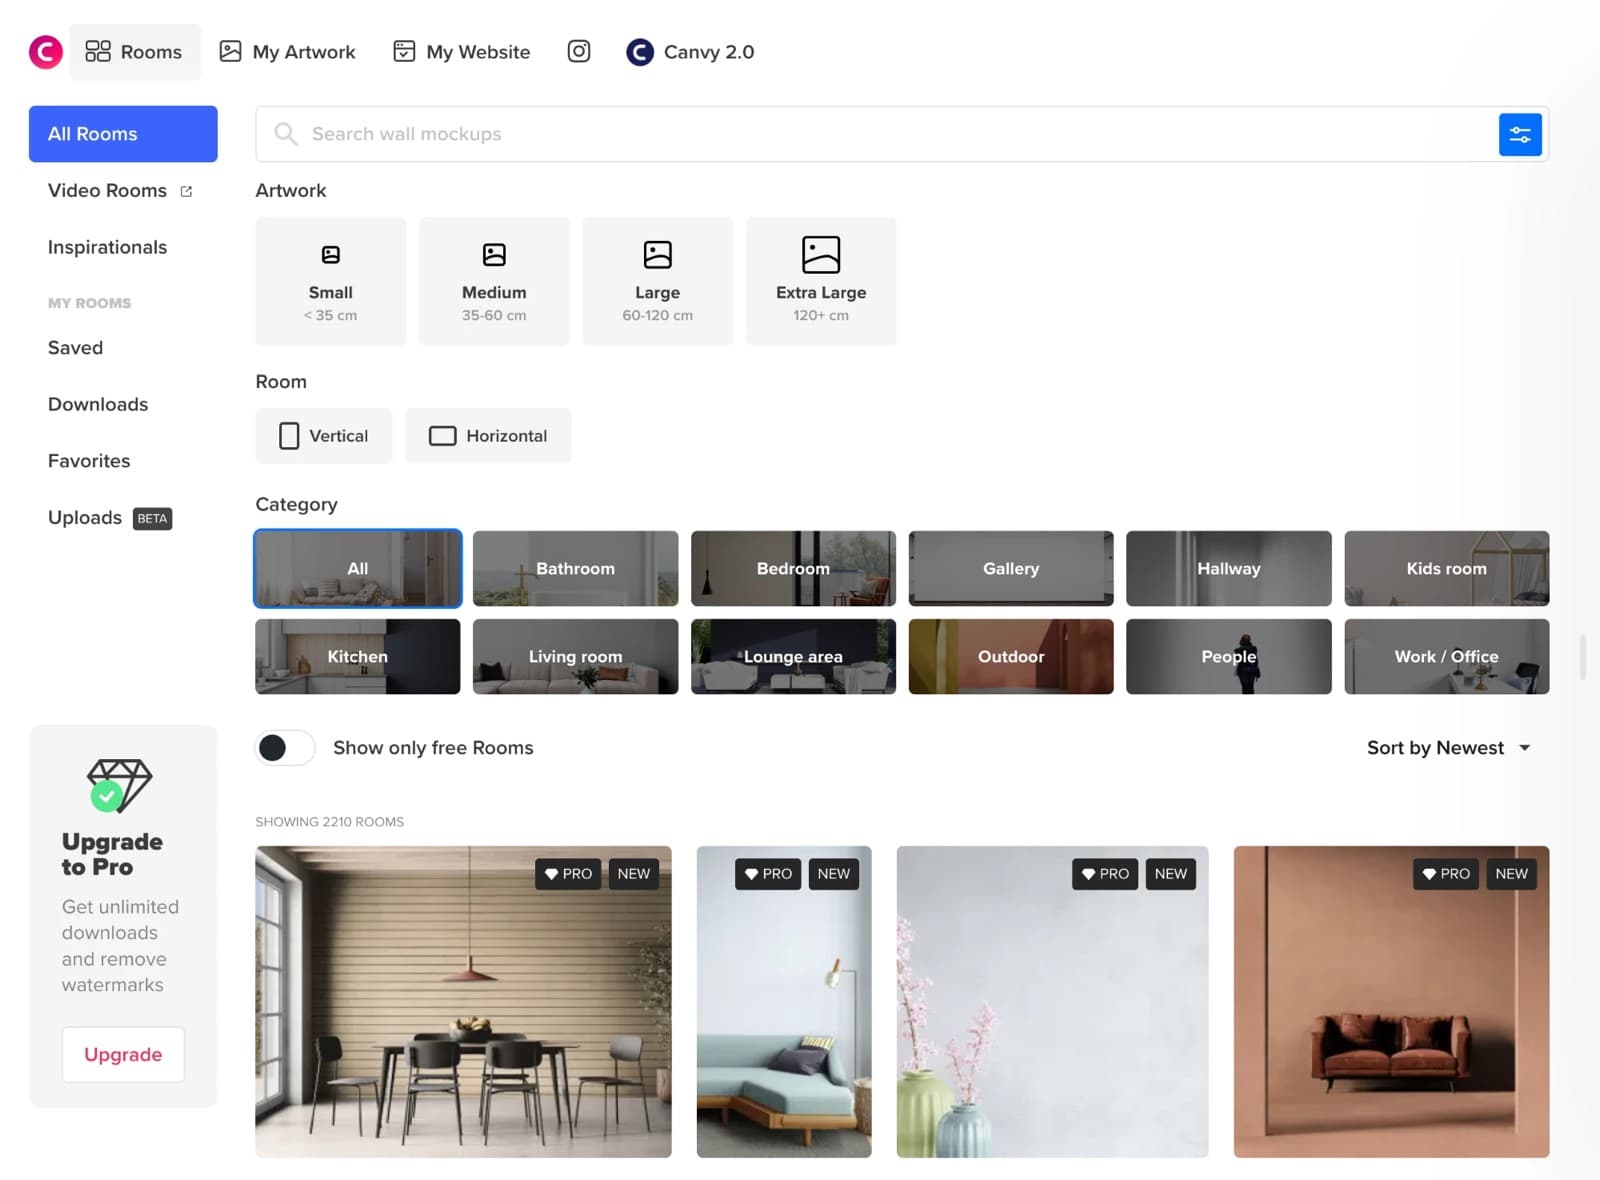Filter by the Living room category
This screenshot has height=1180, width=1600.
(575, 656)
